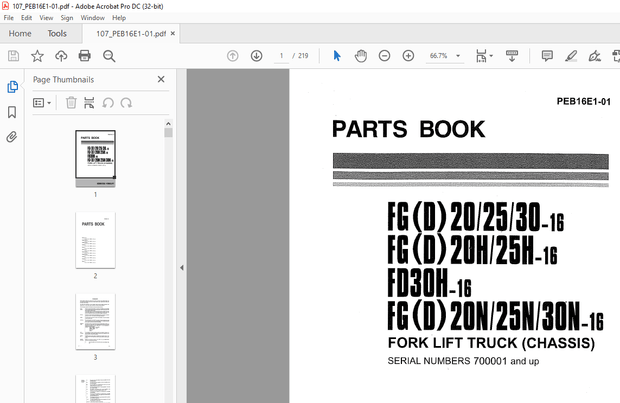Collapse the navigation pane with side arrow

[x=181, y=268]
